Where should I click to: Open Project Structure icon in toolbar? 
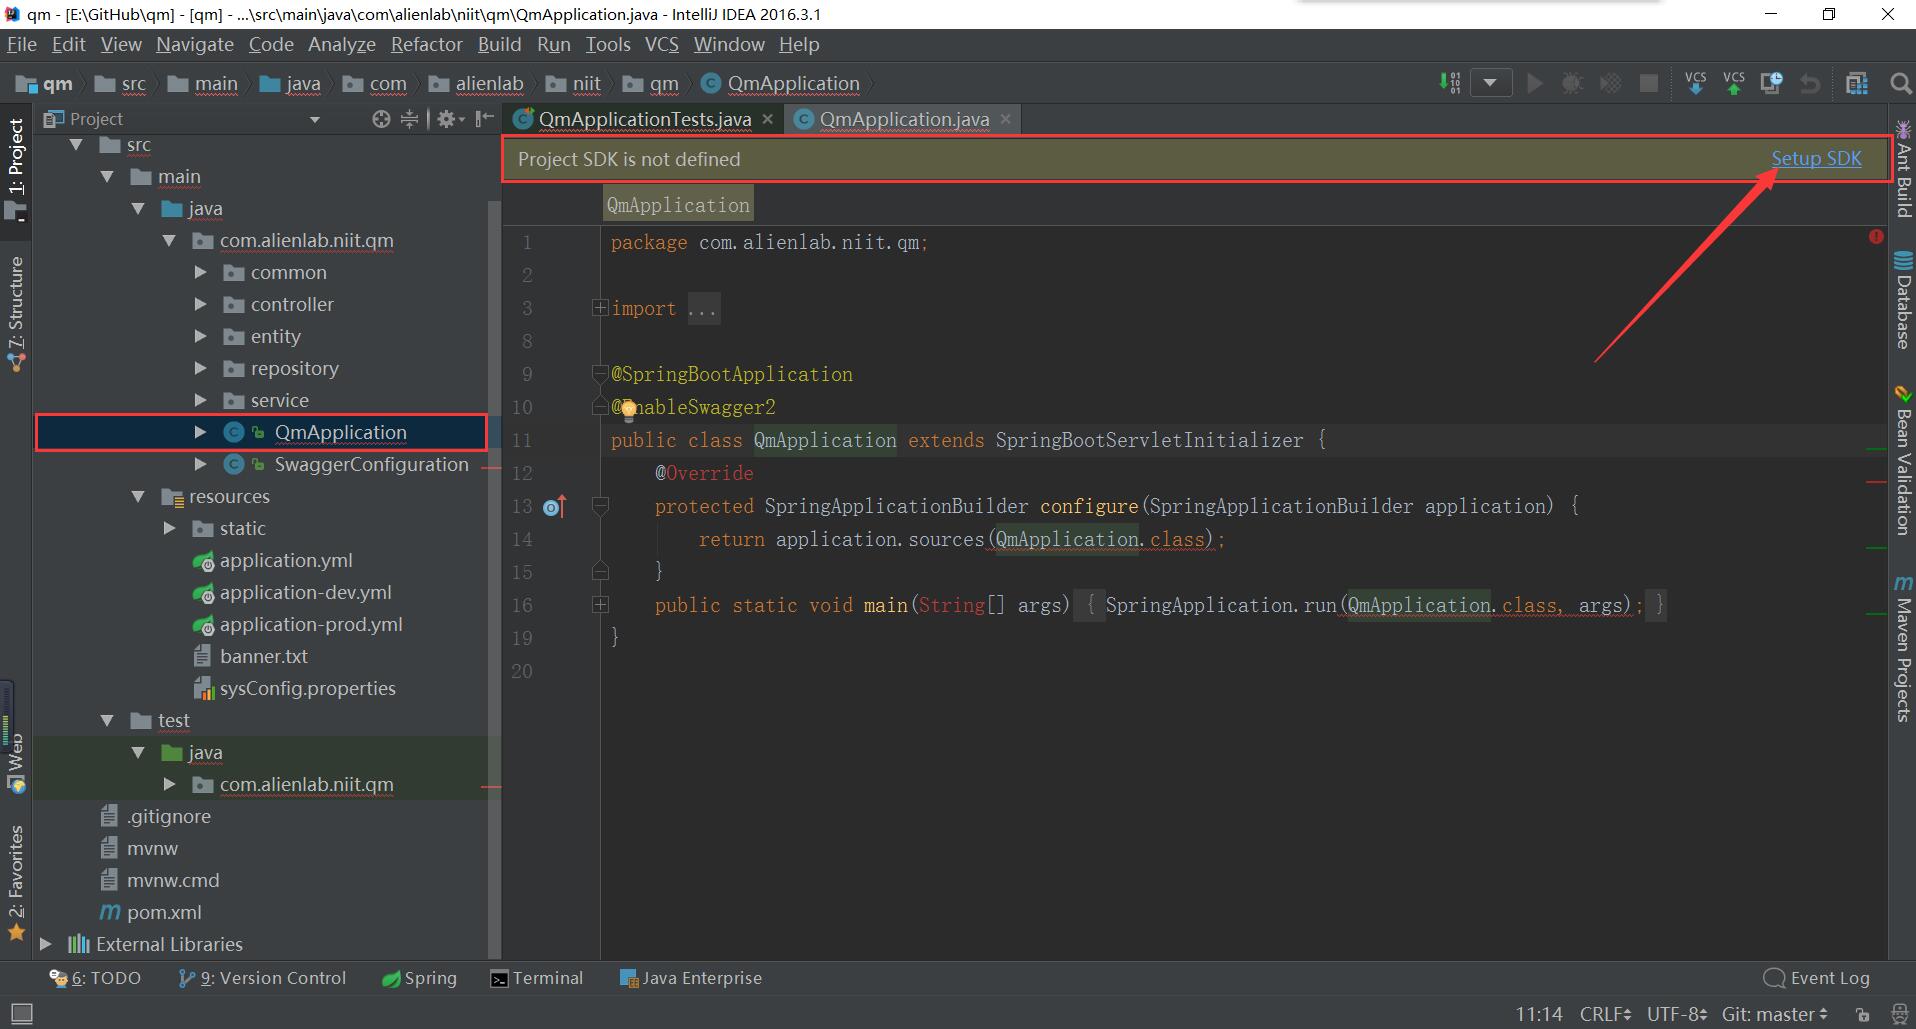(1857, 83)
